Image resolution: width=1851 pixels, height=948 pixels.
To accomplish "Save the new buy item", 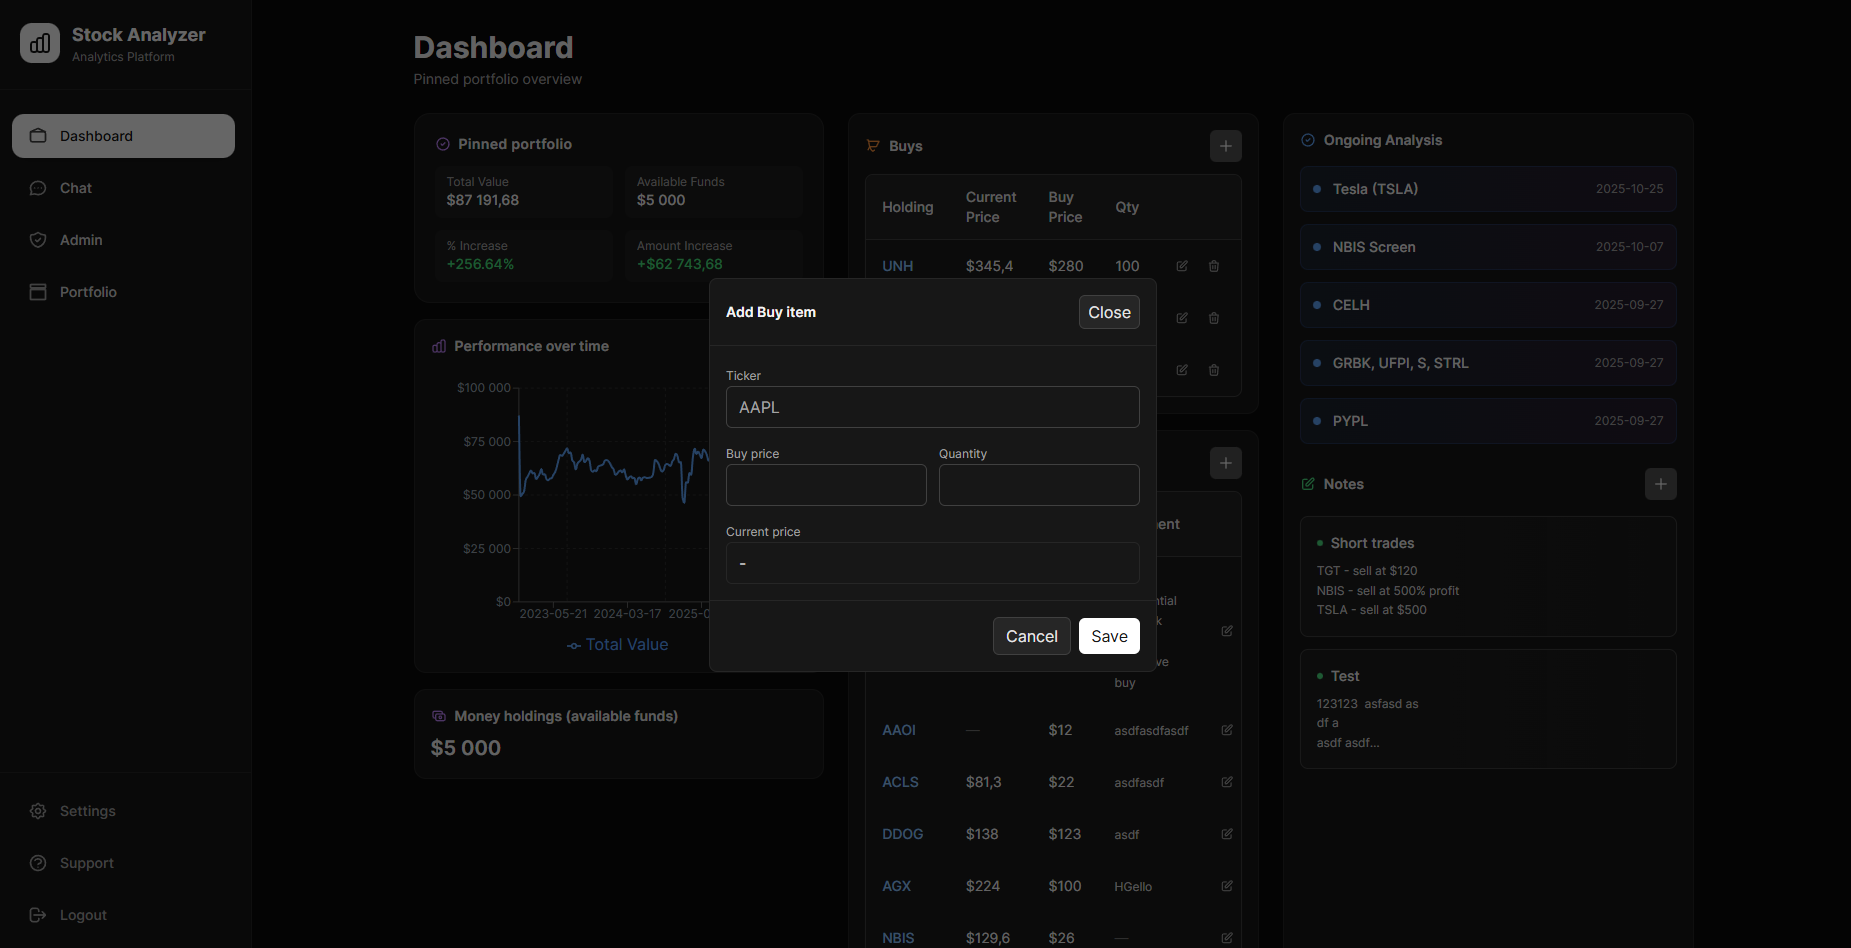I will point(1108,636).
